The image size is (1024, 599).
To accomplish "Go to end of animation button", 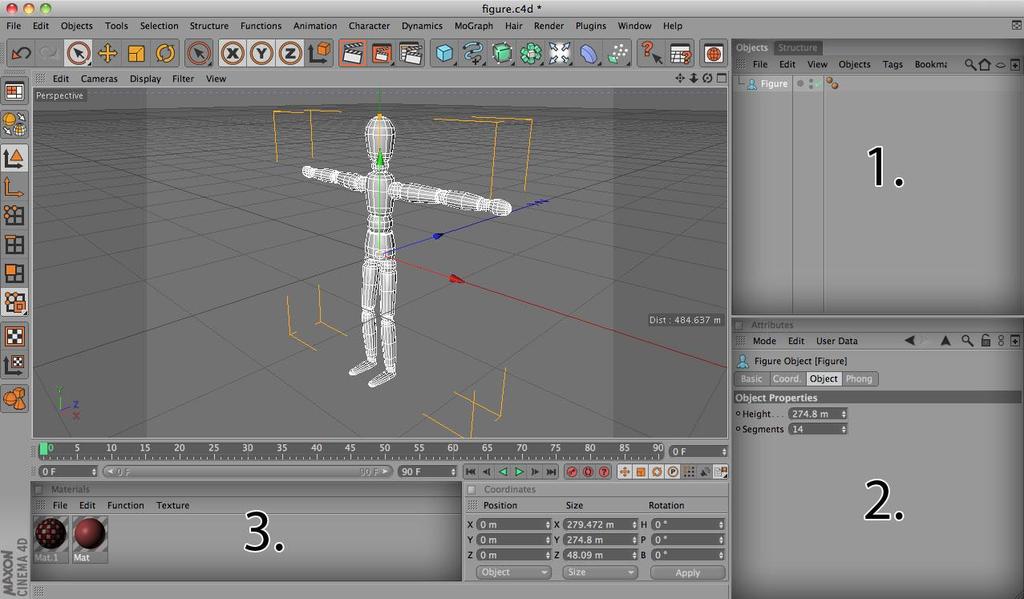I will tap(551, 472).
